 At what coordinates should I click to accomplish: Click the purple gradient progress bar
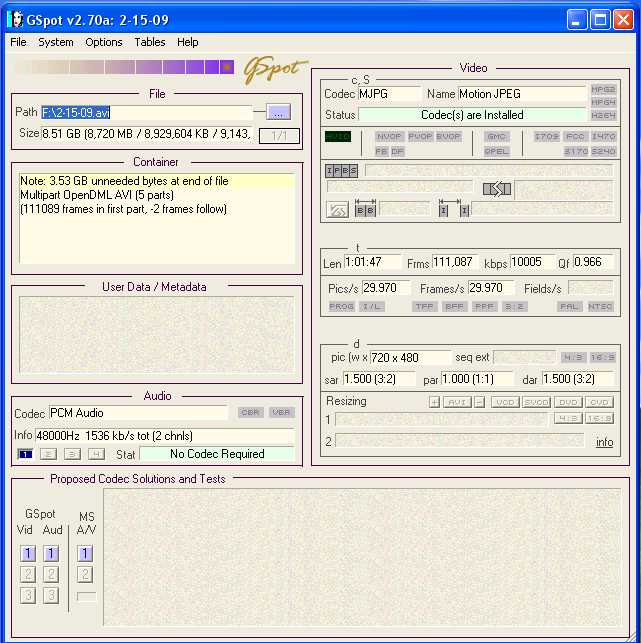coord(125,67)
